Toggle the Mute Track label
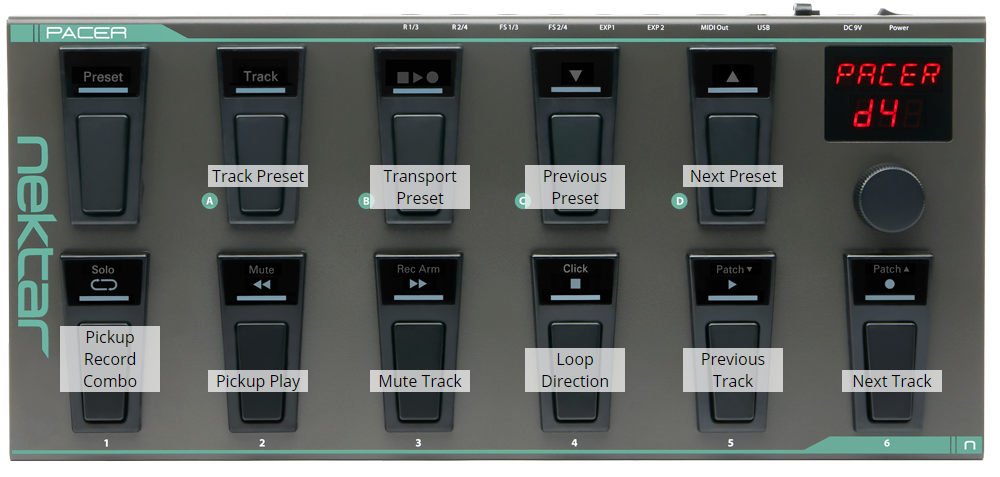The height and width of the screenshot is (477, 1000). click(419, 381)
